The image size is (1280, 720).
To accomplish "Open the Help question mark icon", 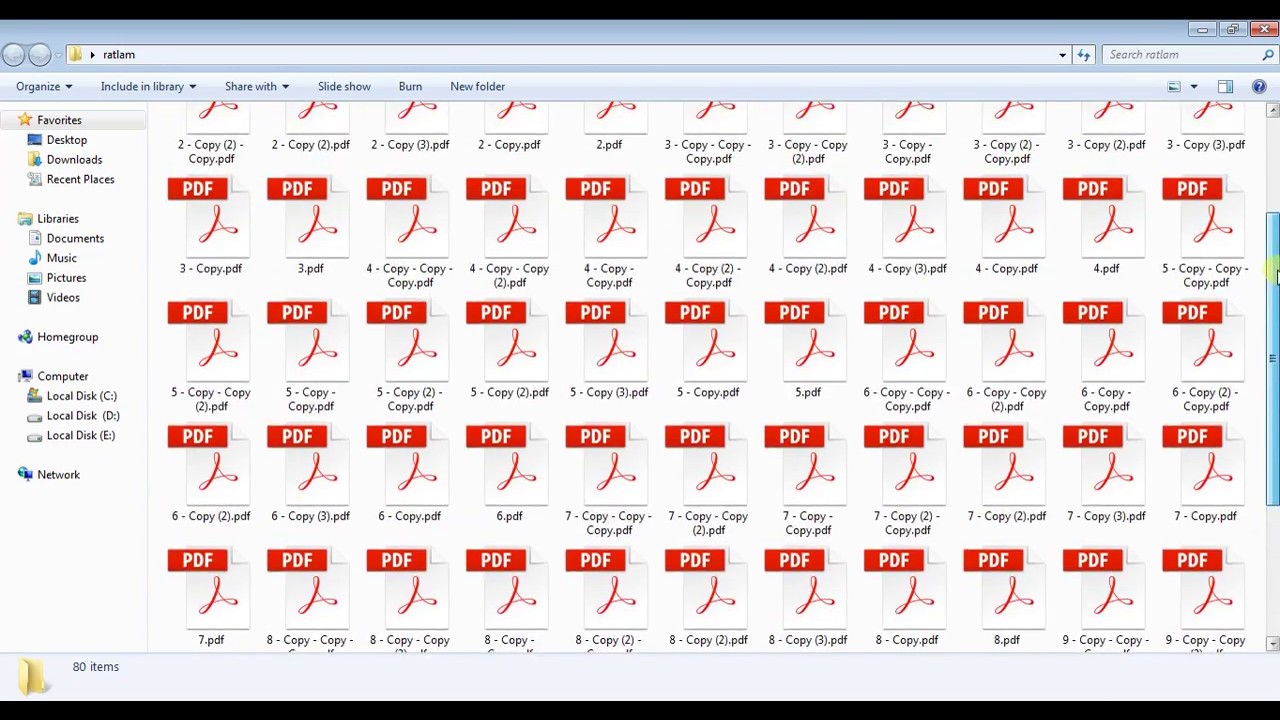I will click(1259, 87).
